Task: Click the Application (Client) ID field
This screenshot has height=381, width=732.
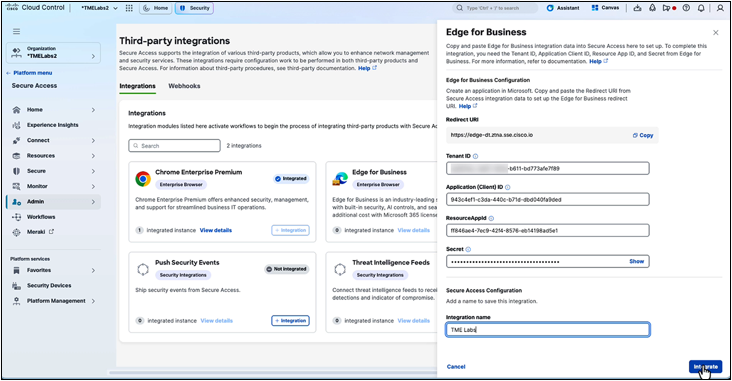Action: (x=548, y=199)
